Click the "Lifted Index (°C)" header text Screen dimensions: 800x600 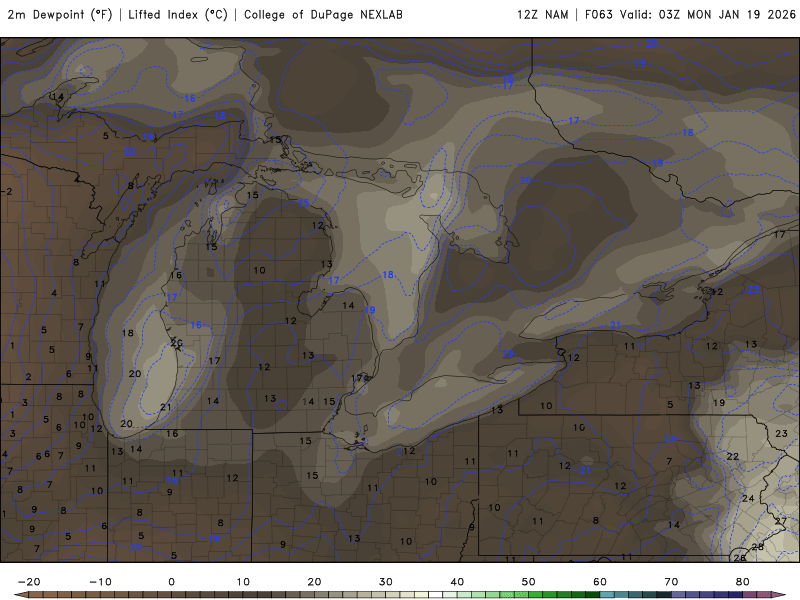(178, 15)
